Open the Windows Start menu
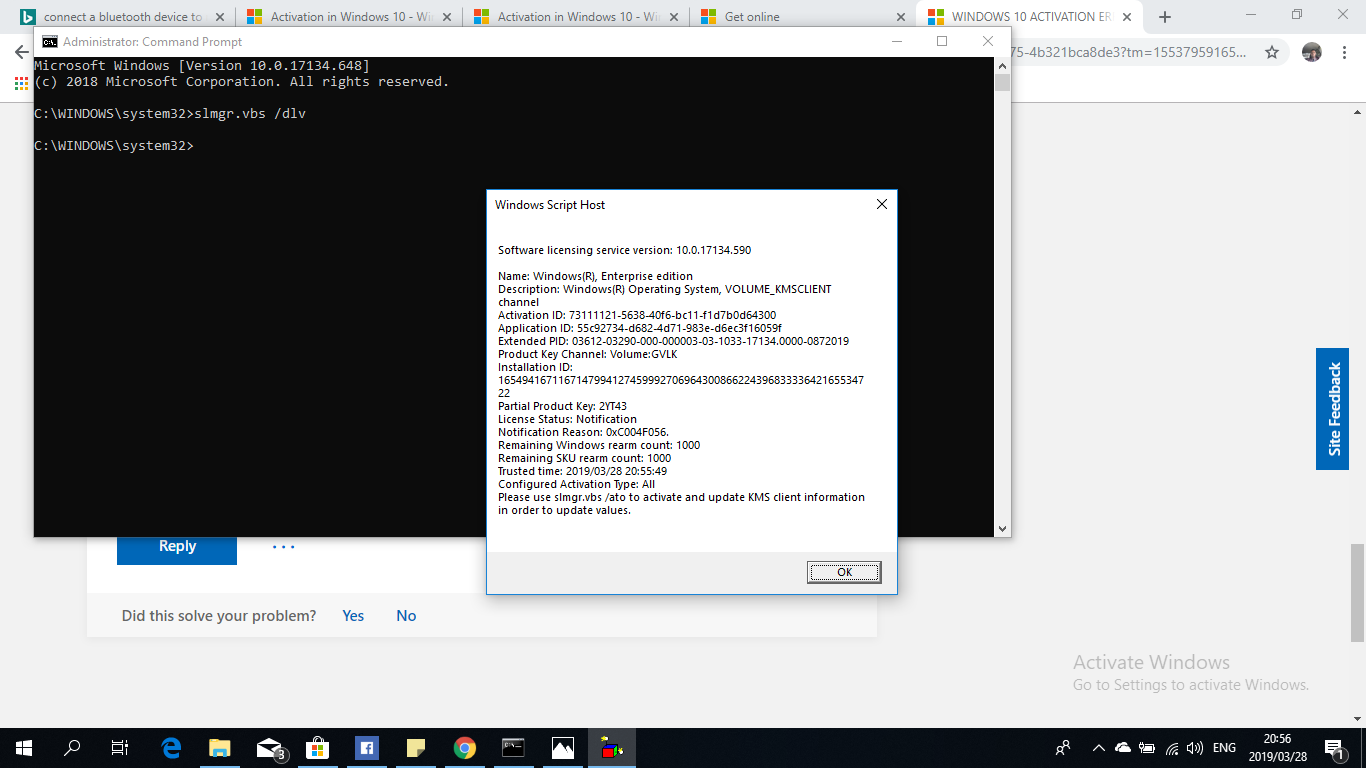 24,748
